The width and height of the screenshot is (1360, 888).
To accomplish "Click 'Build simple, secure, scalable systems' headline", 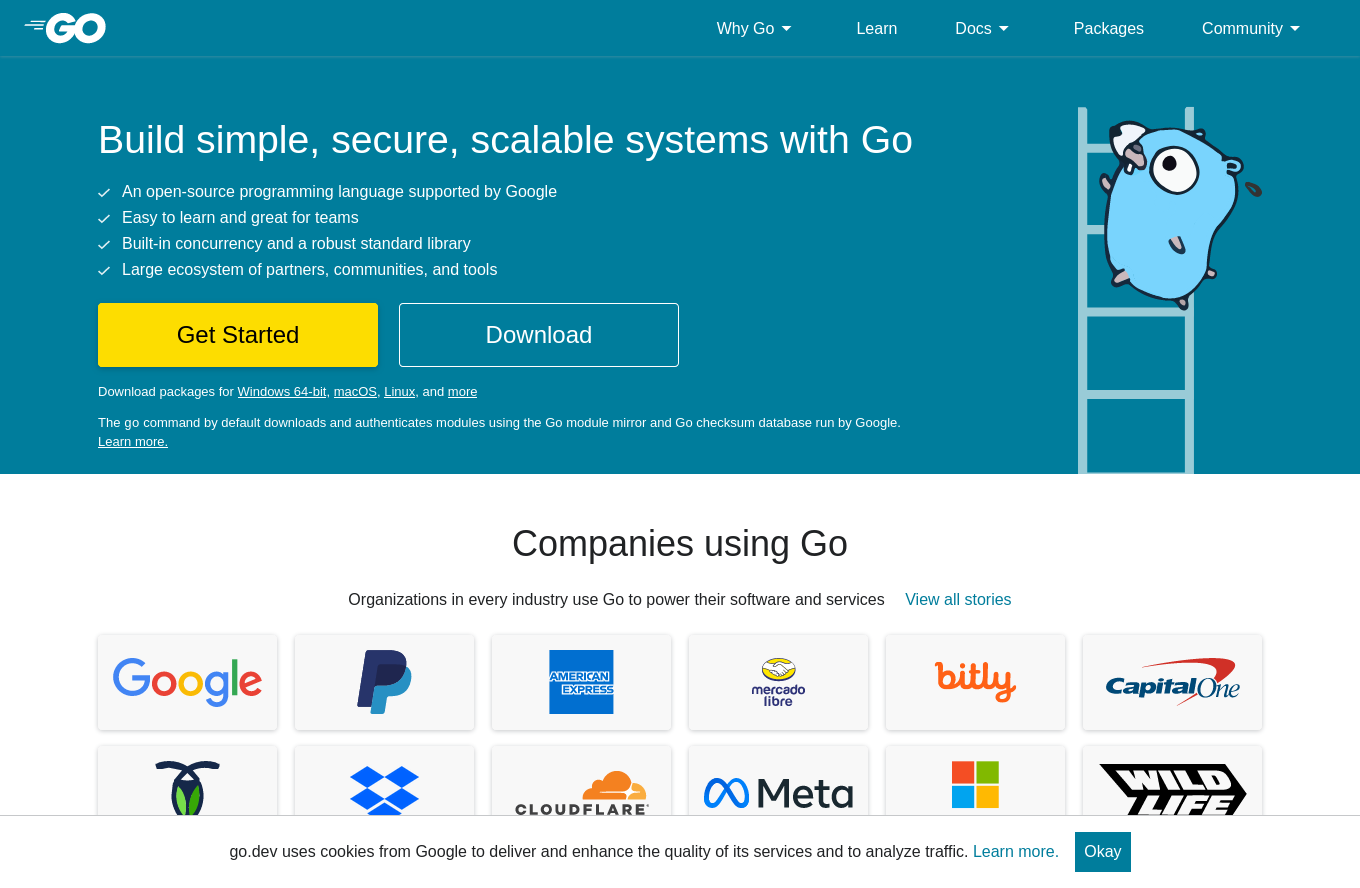I will click(x=505, y=140).
